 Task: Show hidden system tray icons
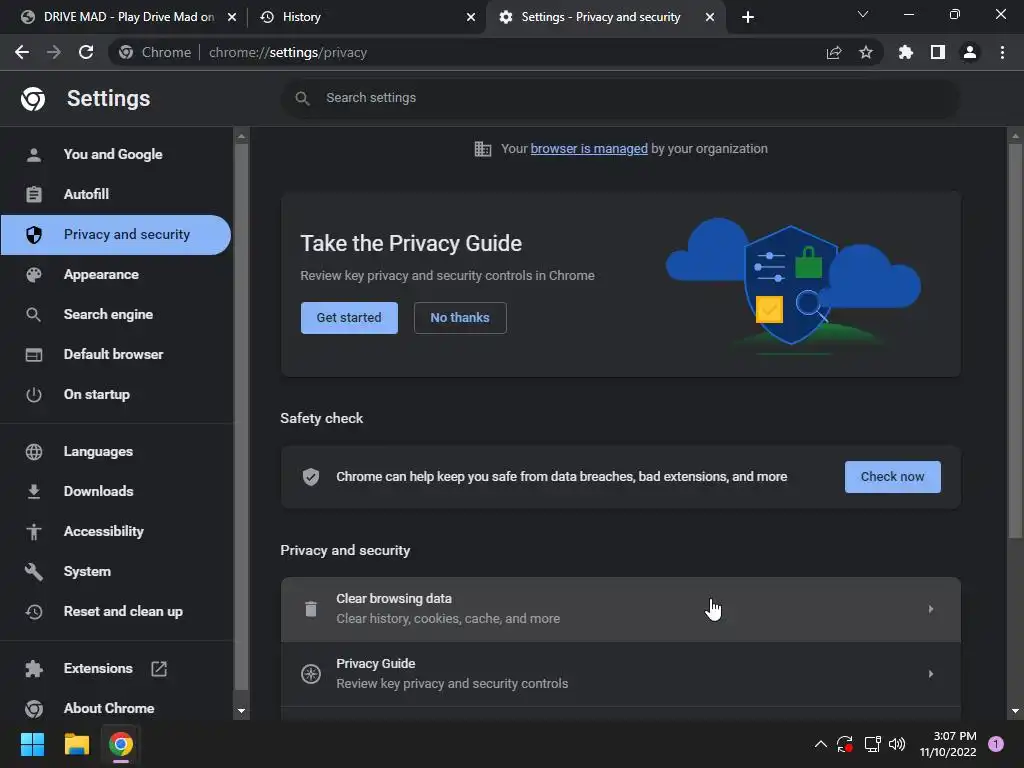tap(821, 744)
